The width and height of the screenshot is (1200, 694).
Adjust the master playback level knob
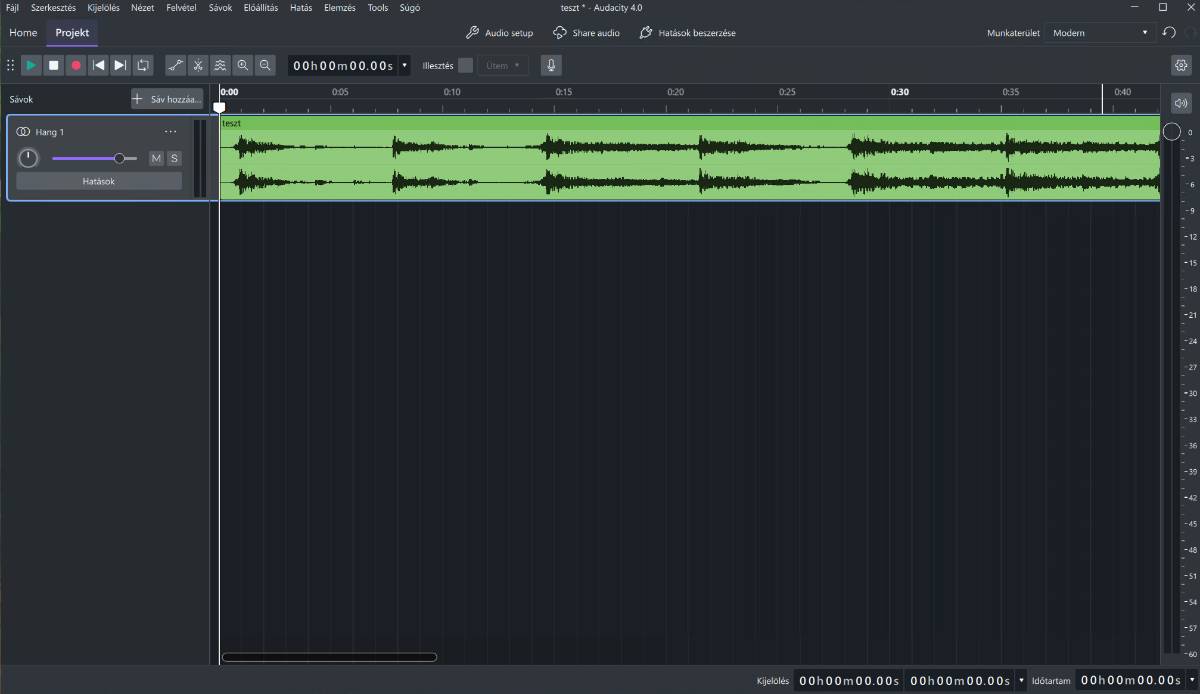click(x=1171, y=132)
